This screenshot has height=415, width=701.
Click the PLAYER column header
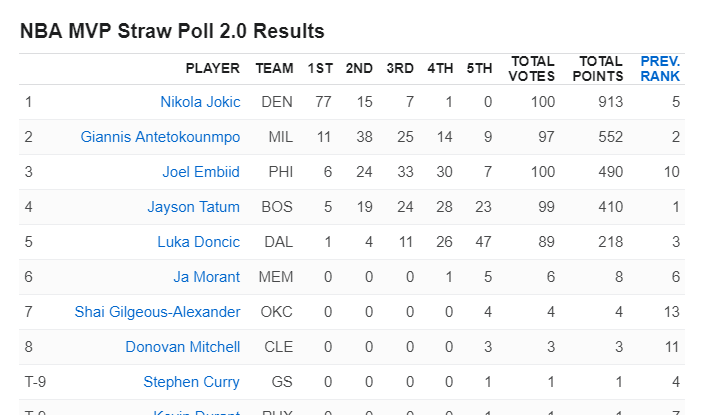pos(212,68)
